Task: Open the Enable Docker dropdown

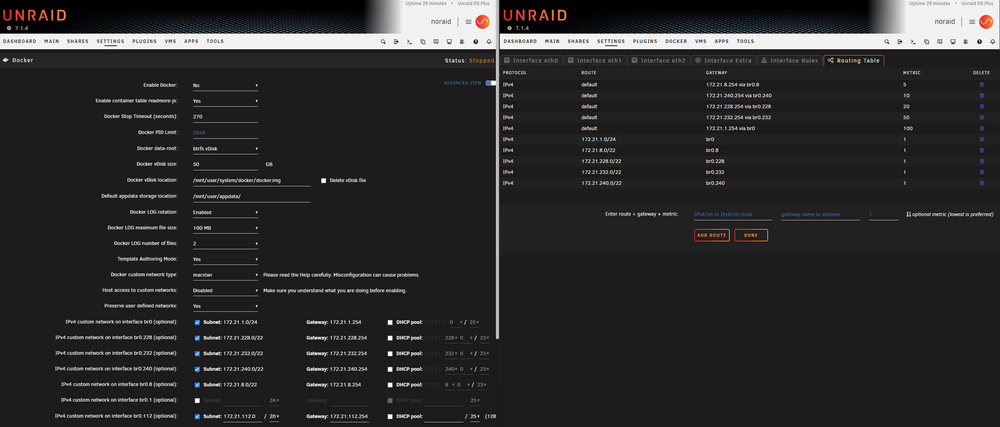Action: 225,85
